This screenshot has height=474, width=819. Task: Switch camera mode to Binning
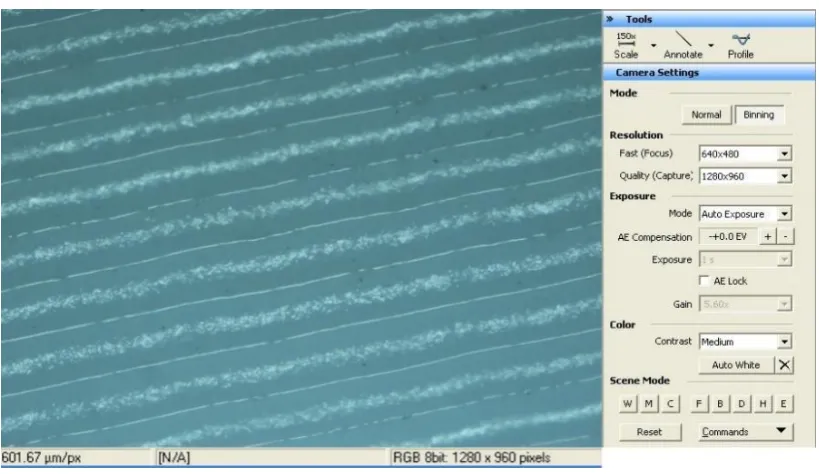(759, 115)
